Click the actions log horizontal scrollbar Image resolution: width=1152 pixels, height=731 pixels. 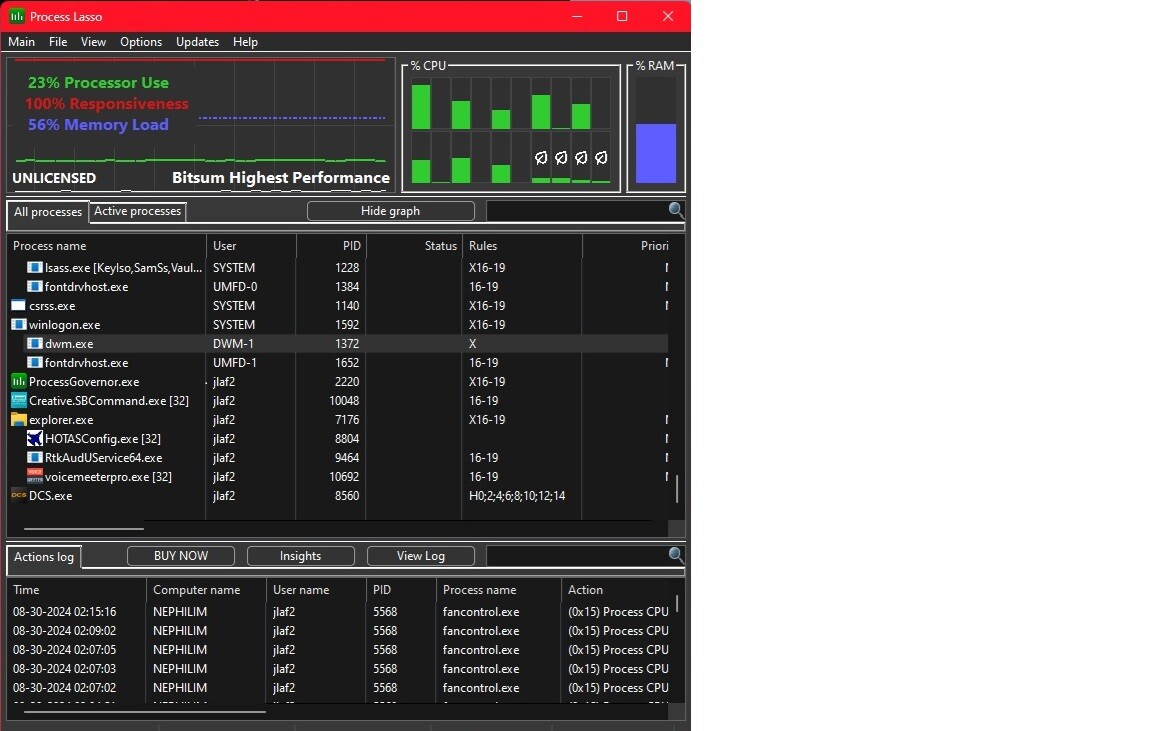(x=145, y=711)
